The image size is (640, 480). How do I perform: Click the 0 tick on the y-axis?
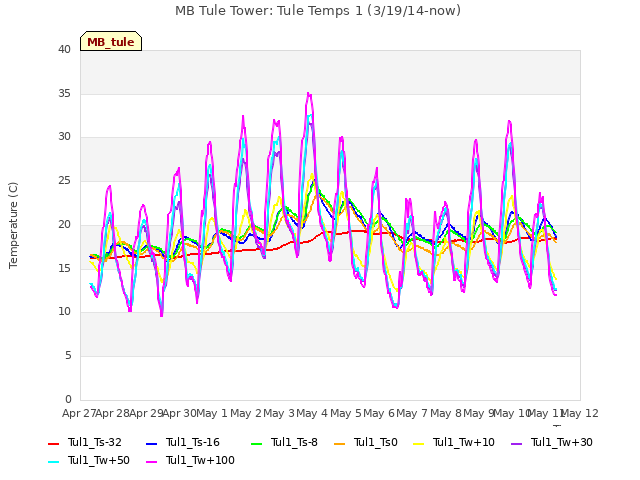(x=68, y=399)
